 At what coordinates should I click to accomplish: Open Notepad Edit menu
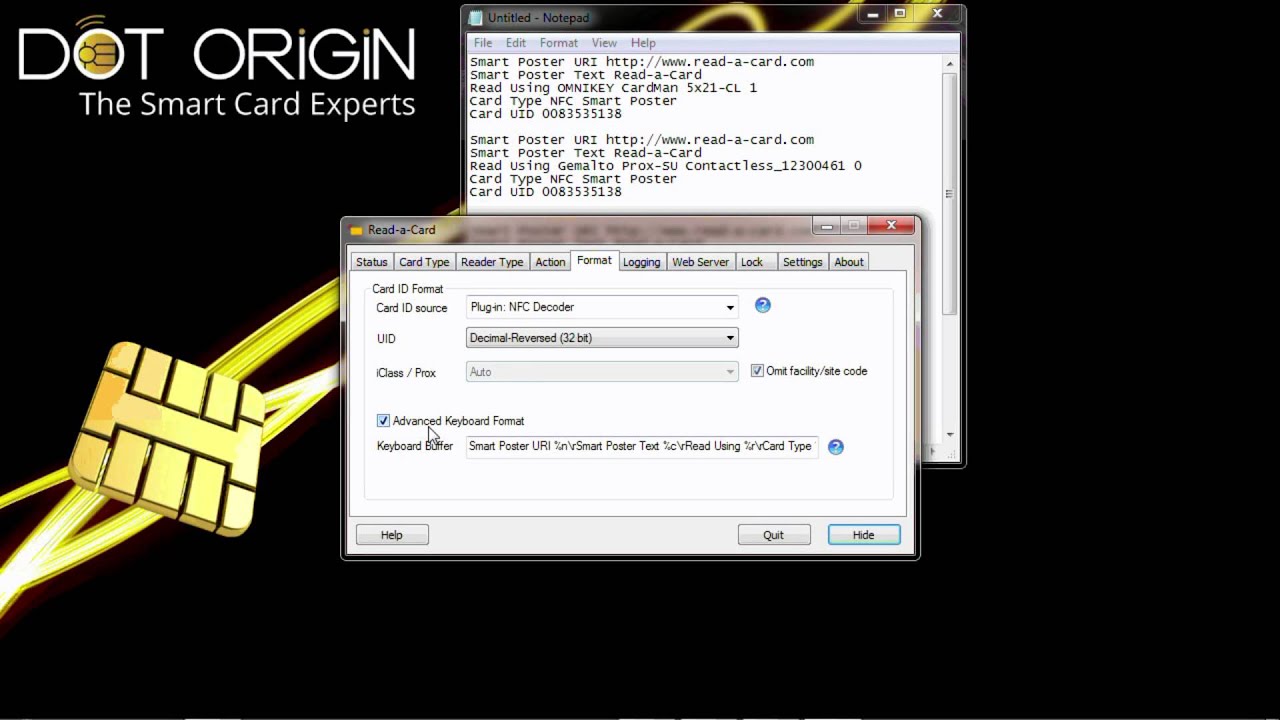[516, 43]
